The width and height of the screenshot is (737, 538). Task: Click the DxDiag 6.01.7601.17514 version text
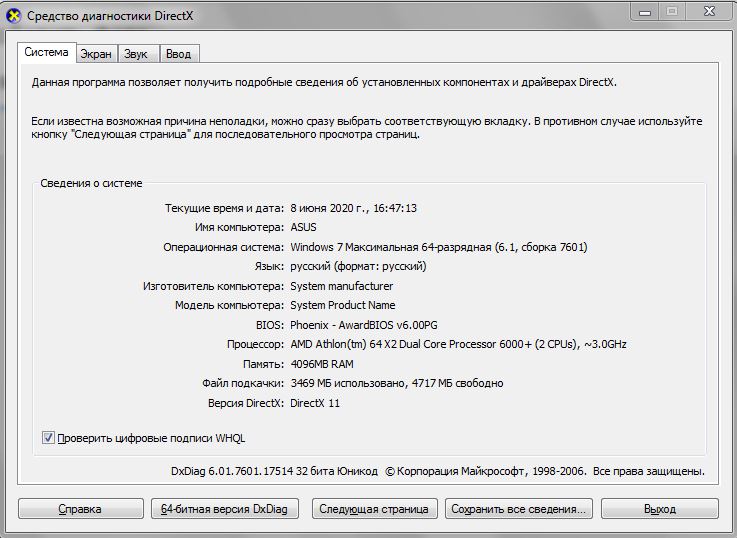point(274,471)
